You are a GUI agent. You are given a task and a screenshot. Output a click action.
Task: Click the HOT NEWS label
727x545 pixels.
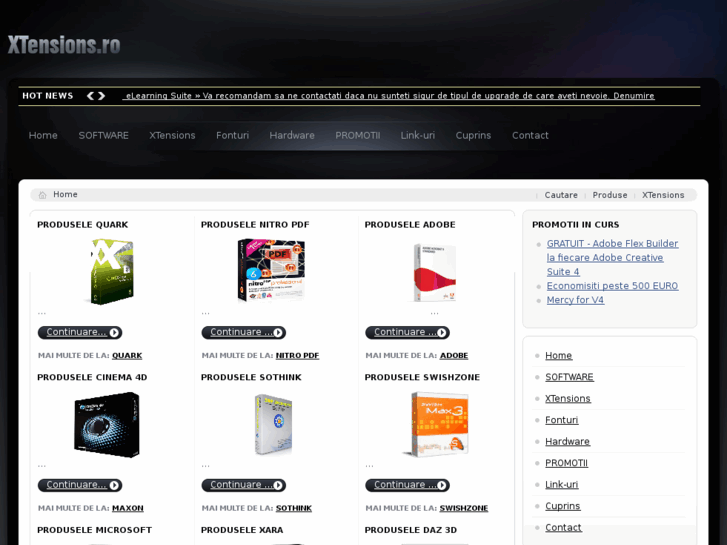click(48, 96)
